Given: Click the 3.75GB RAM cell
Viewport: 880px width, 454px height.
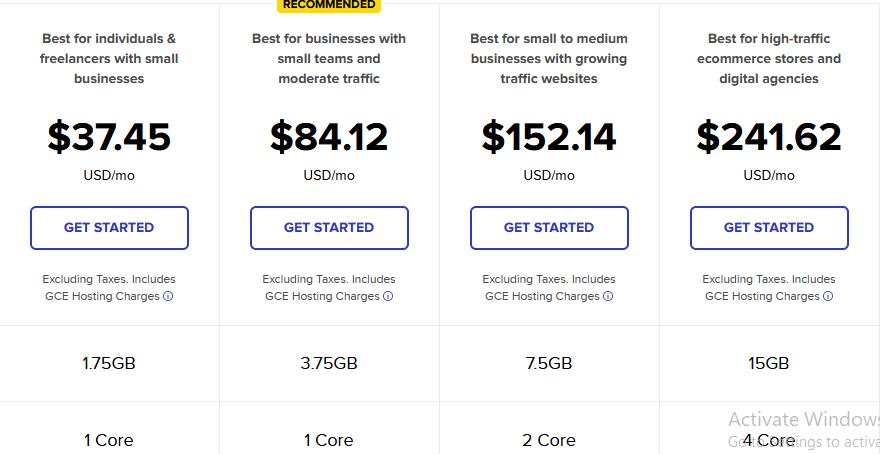Looking at the screenshot, I should 329,364.
